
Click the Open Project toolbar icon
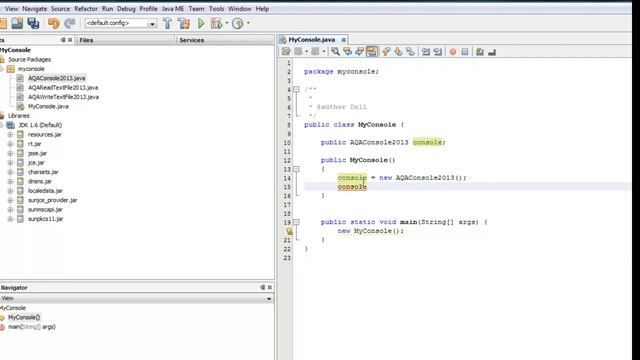coord(17,23)
